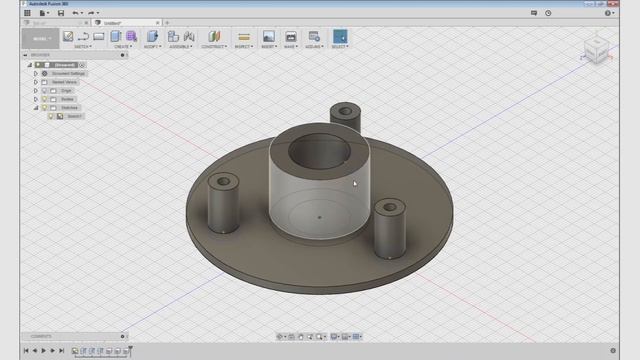
Task: Select the Insert image icon
Action: click(269, 36)
